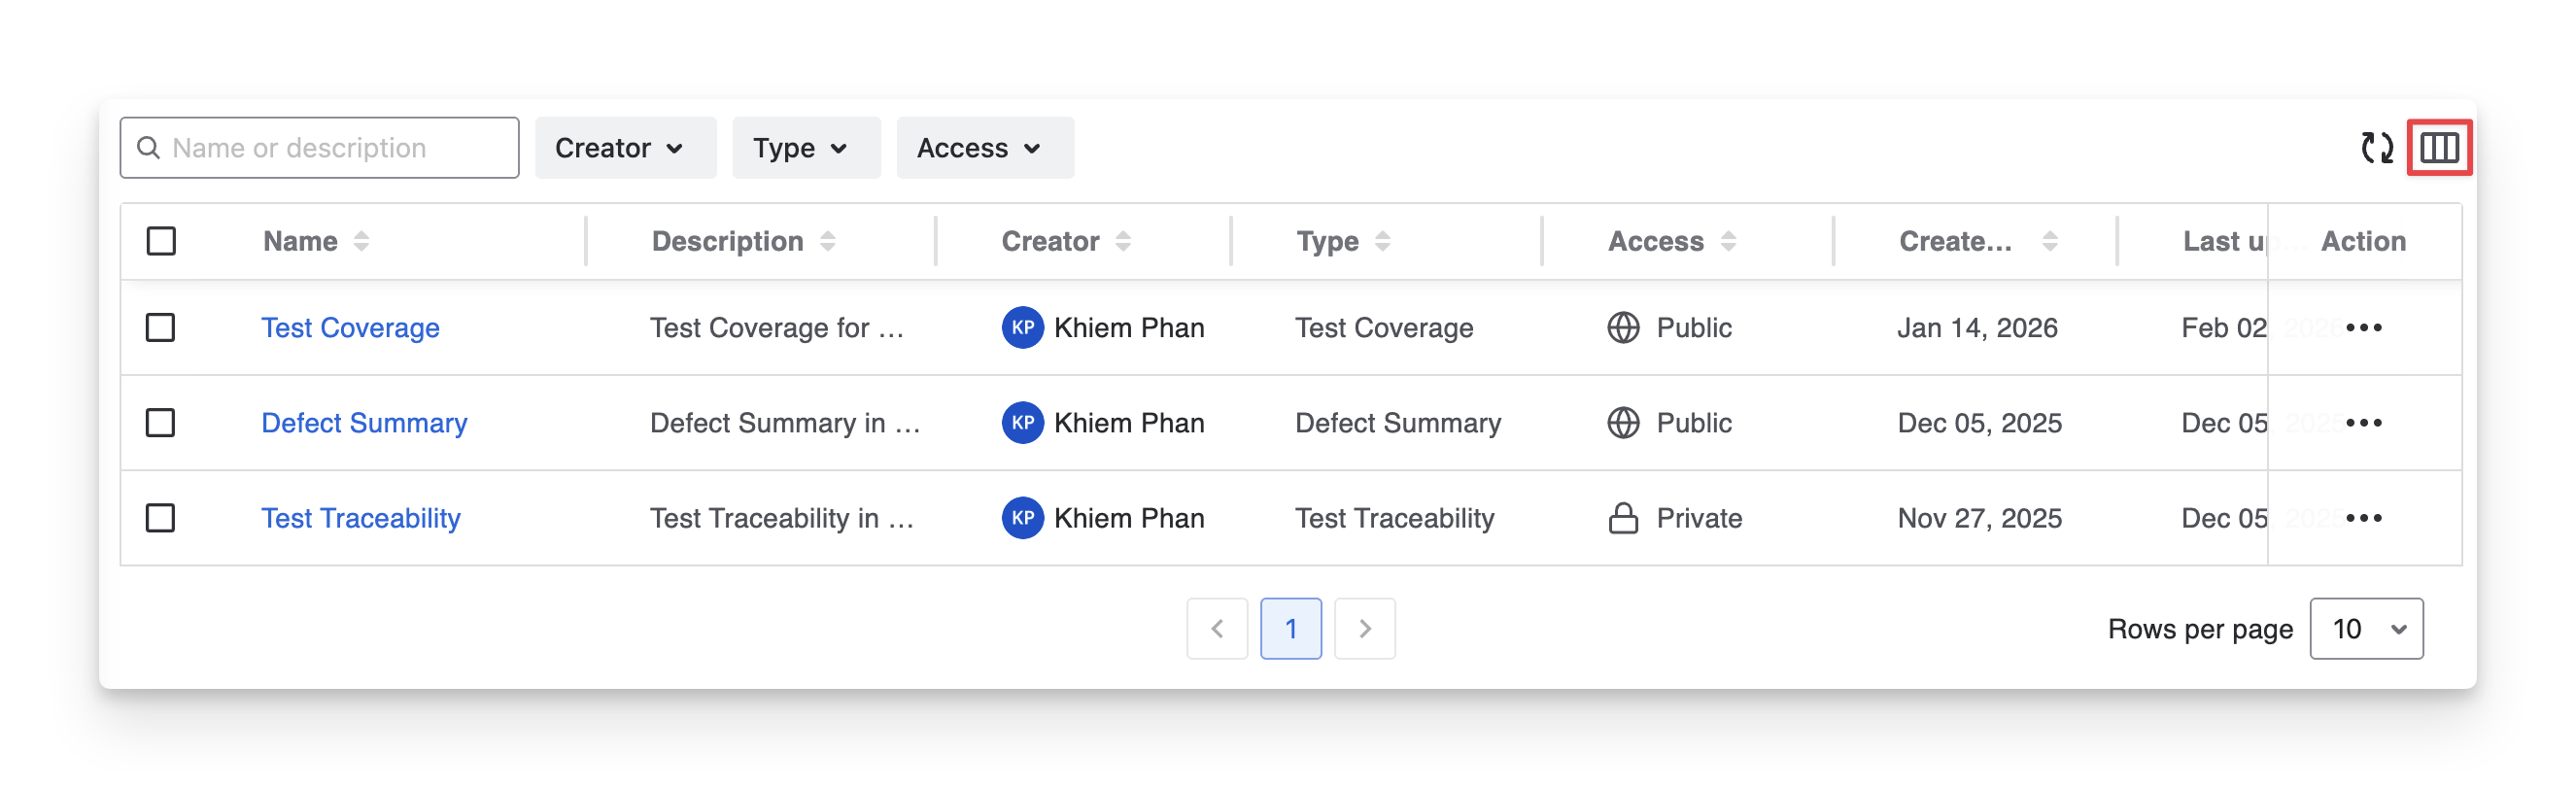Viewport: 2576px width, 788px height.
Task: Sort table by Description column
Action: coord(828,241)
